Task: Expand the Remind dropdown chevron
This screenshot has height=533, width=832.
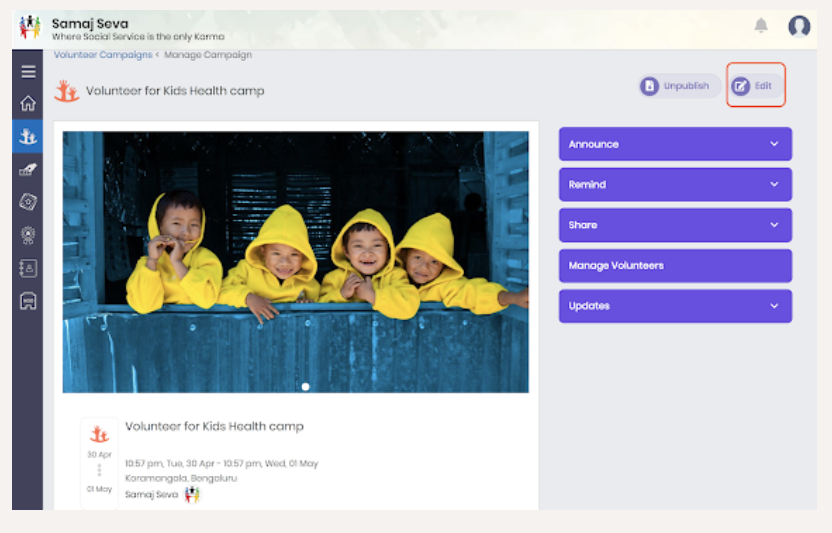Action: (x=774, y=184)
